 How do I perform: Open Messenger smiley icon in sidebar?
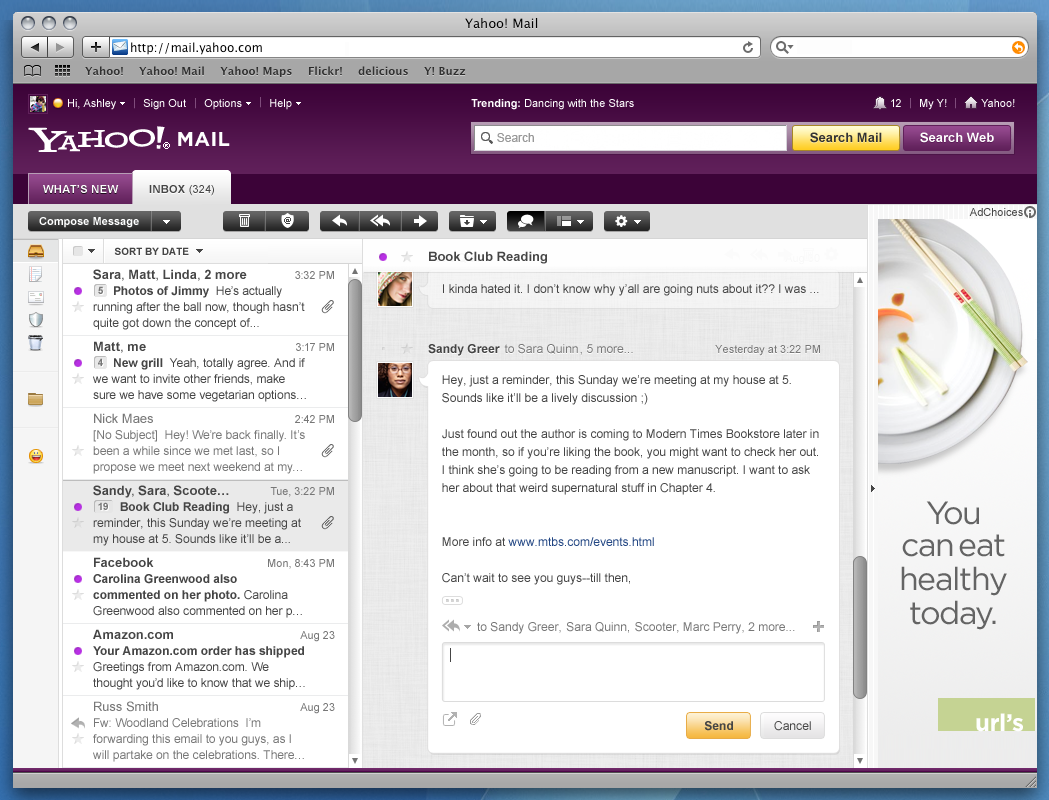(36, 456)
